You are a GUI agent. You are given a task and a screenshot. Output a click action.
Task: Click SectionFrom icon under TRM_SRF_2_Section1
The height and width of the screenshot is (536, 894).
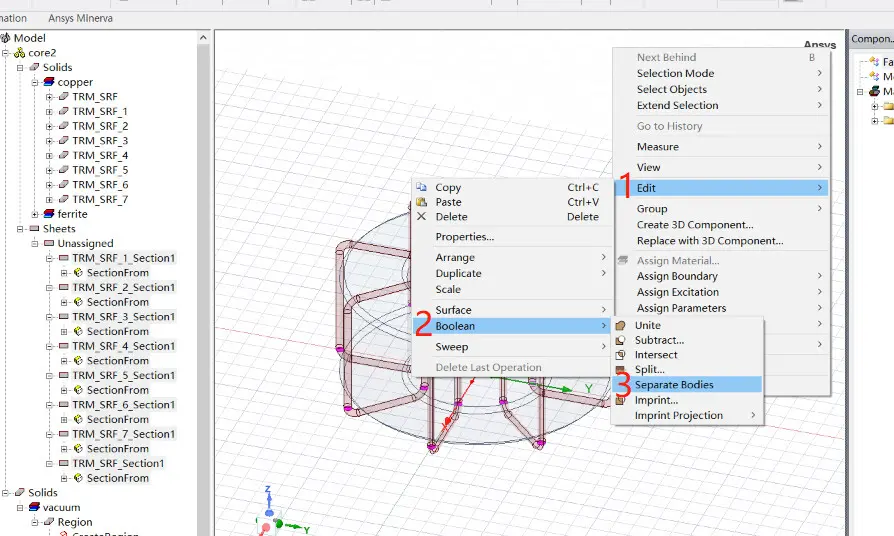click(x=79, y=302)
